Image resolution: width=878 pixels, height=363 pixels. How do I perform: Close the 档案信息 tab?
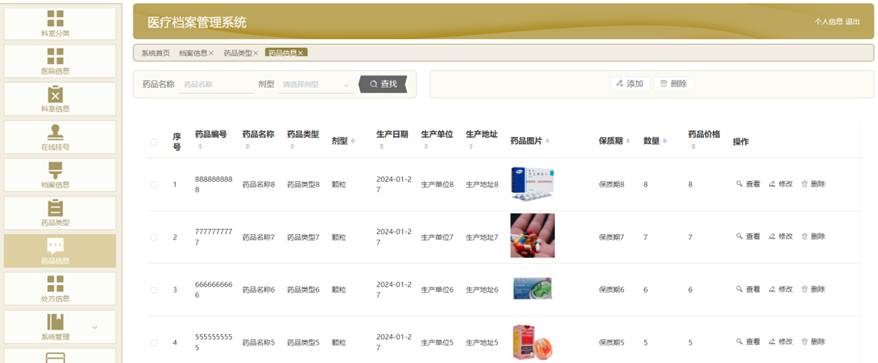coord(211,53)
